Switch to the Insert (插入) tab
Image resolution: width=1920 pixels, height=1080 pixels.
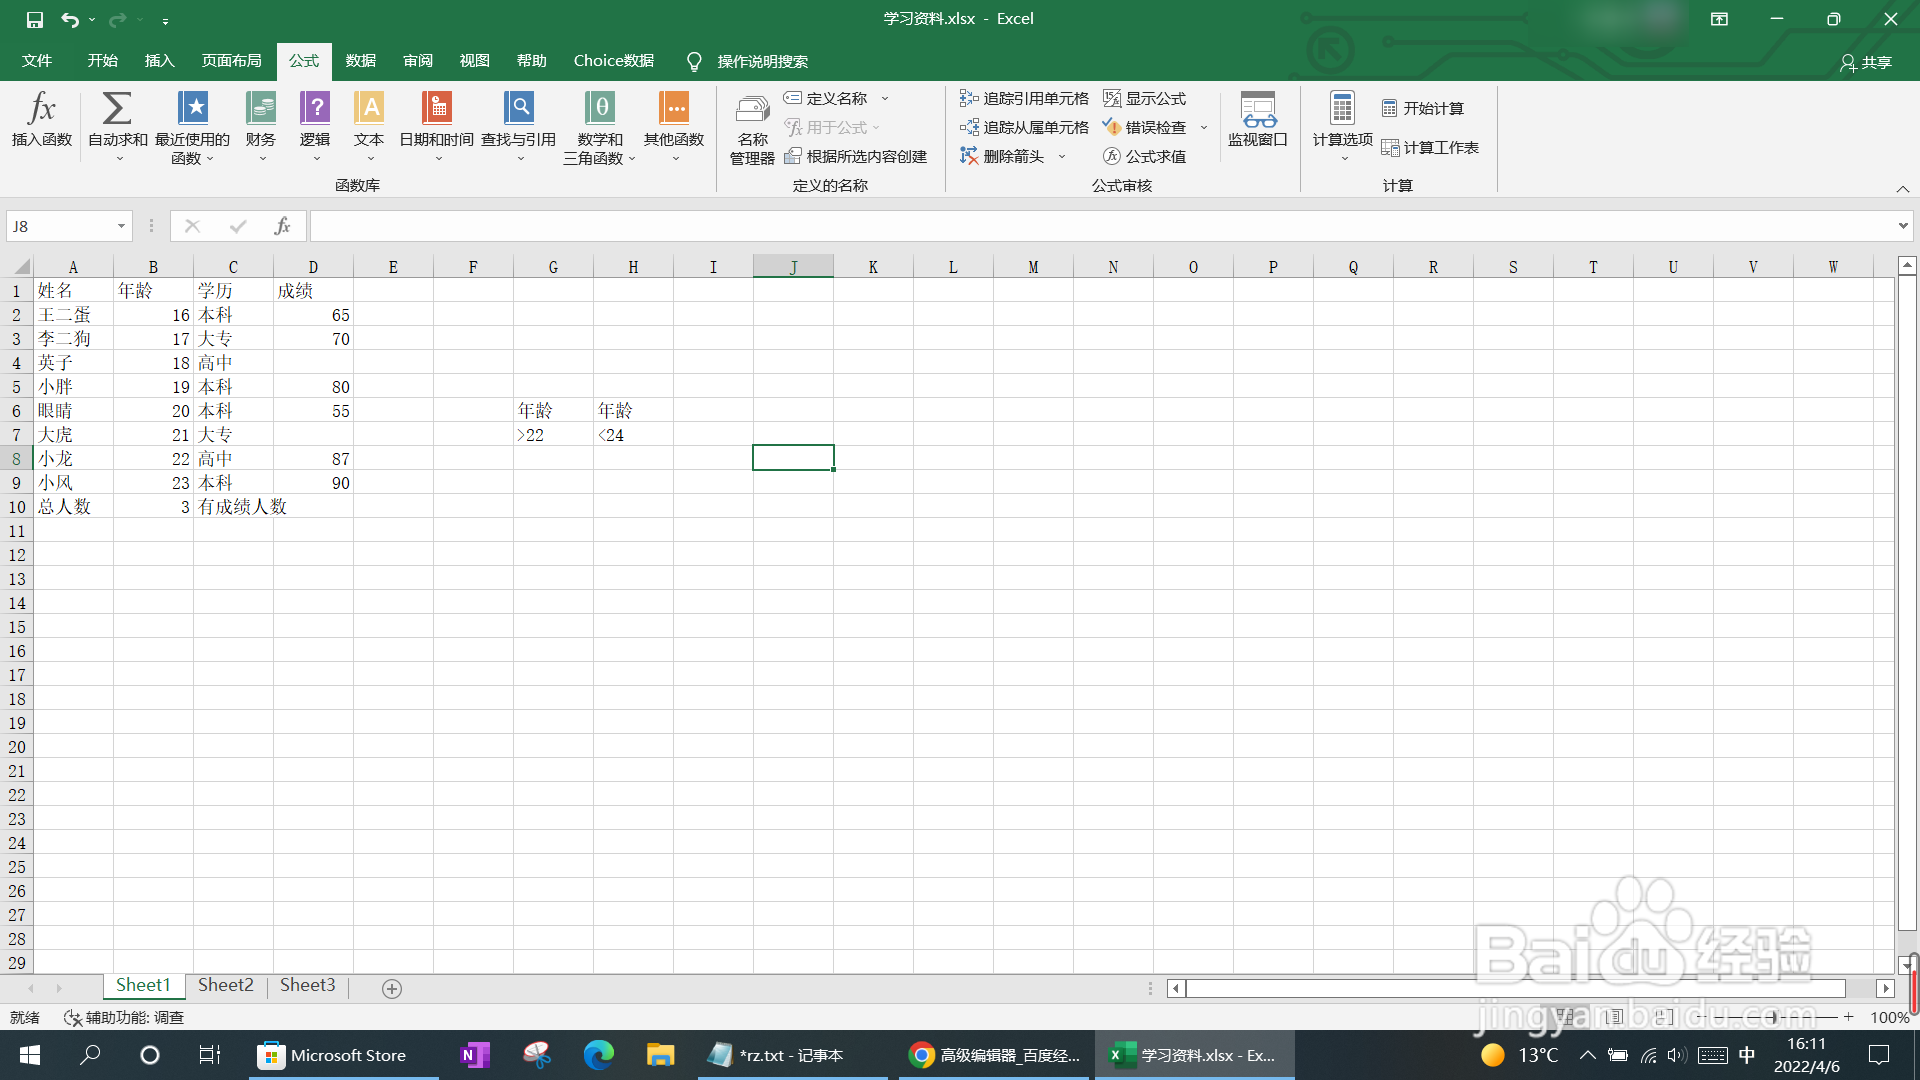pos(159,61)
